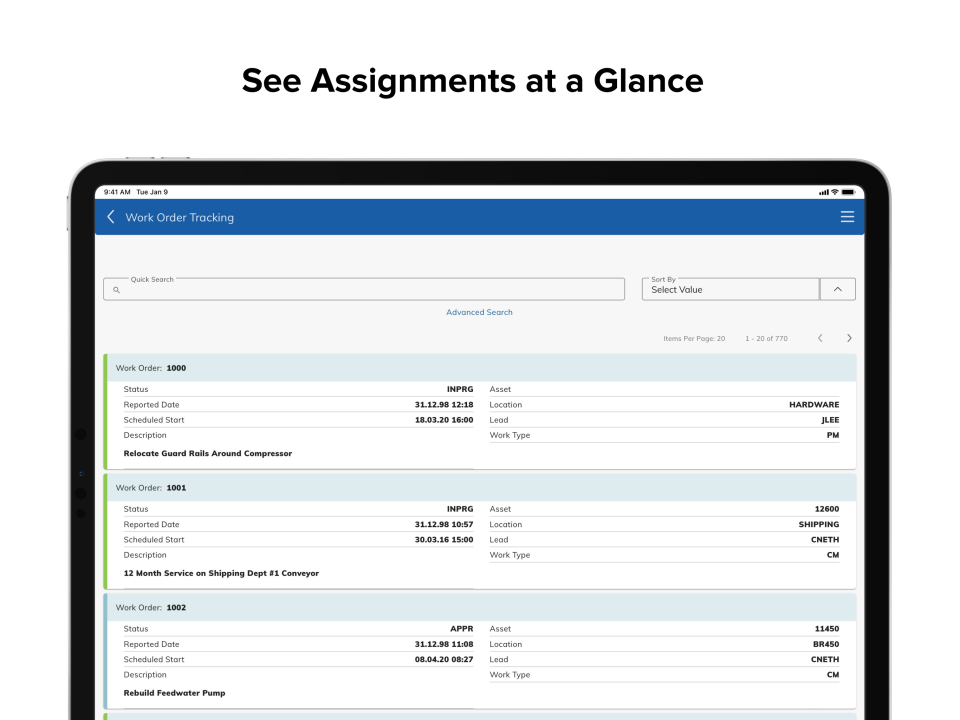Open the Advanced Search link
960x720 pixels.
pos(479,312)
